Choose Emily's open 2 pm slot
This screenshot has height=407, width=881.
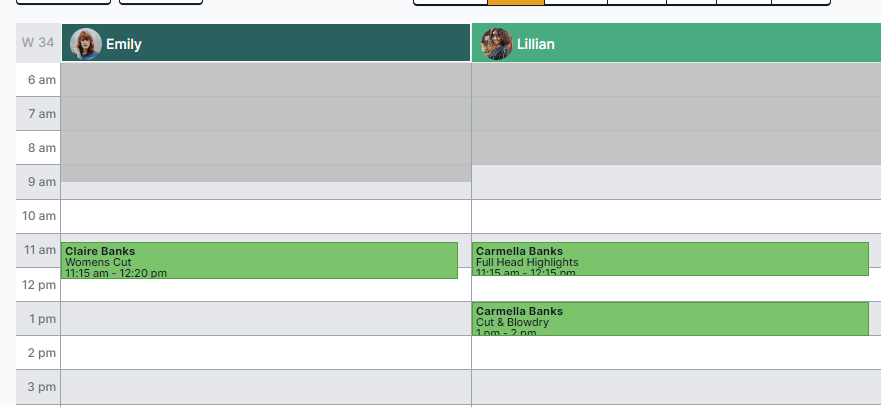pos(266,352)
